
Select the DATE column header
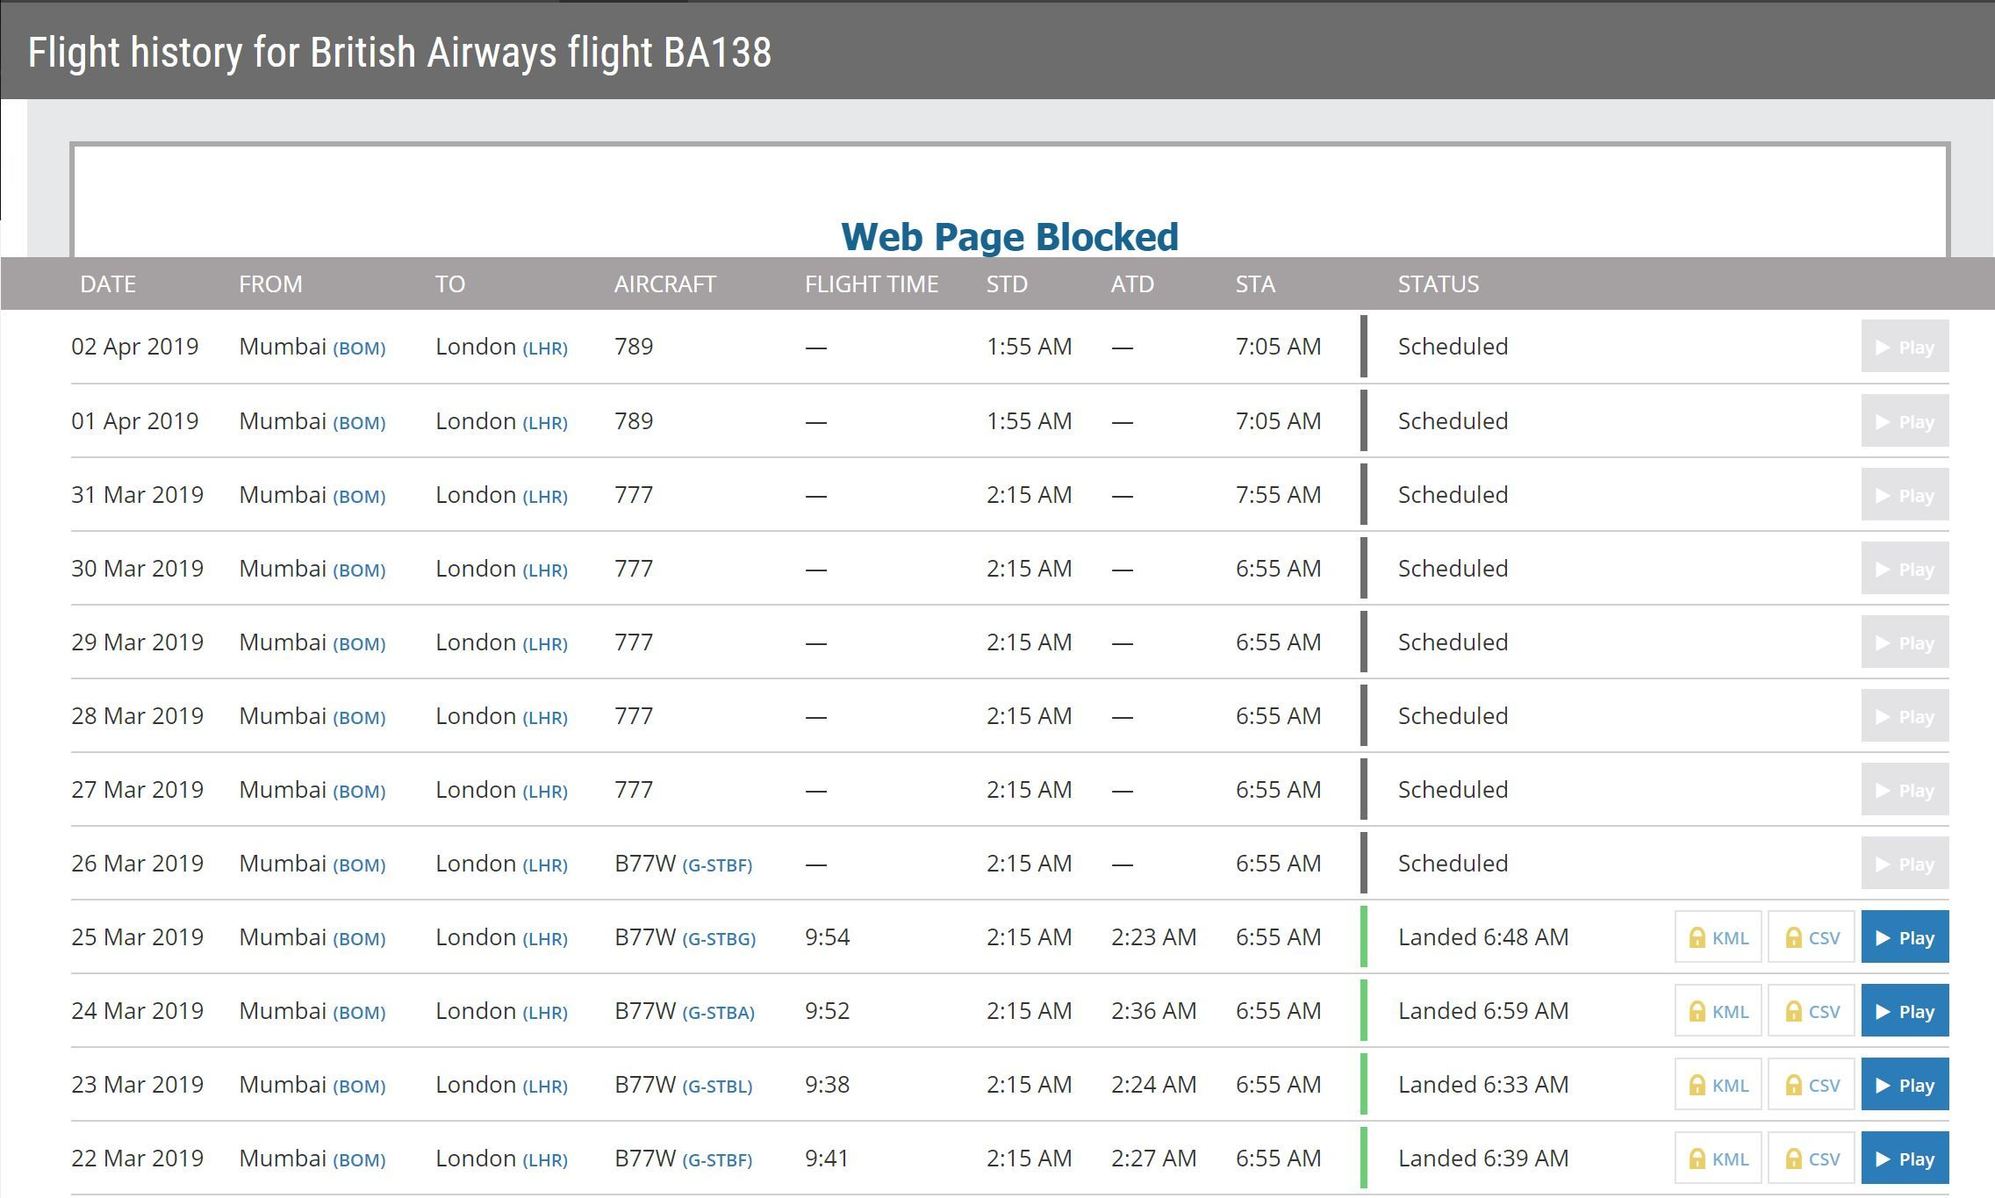click(x=107, y=283)
